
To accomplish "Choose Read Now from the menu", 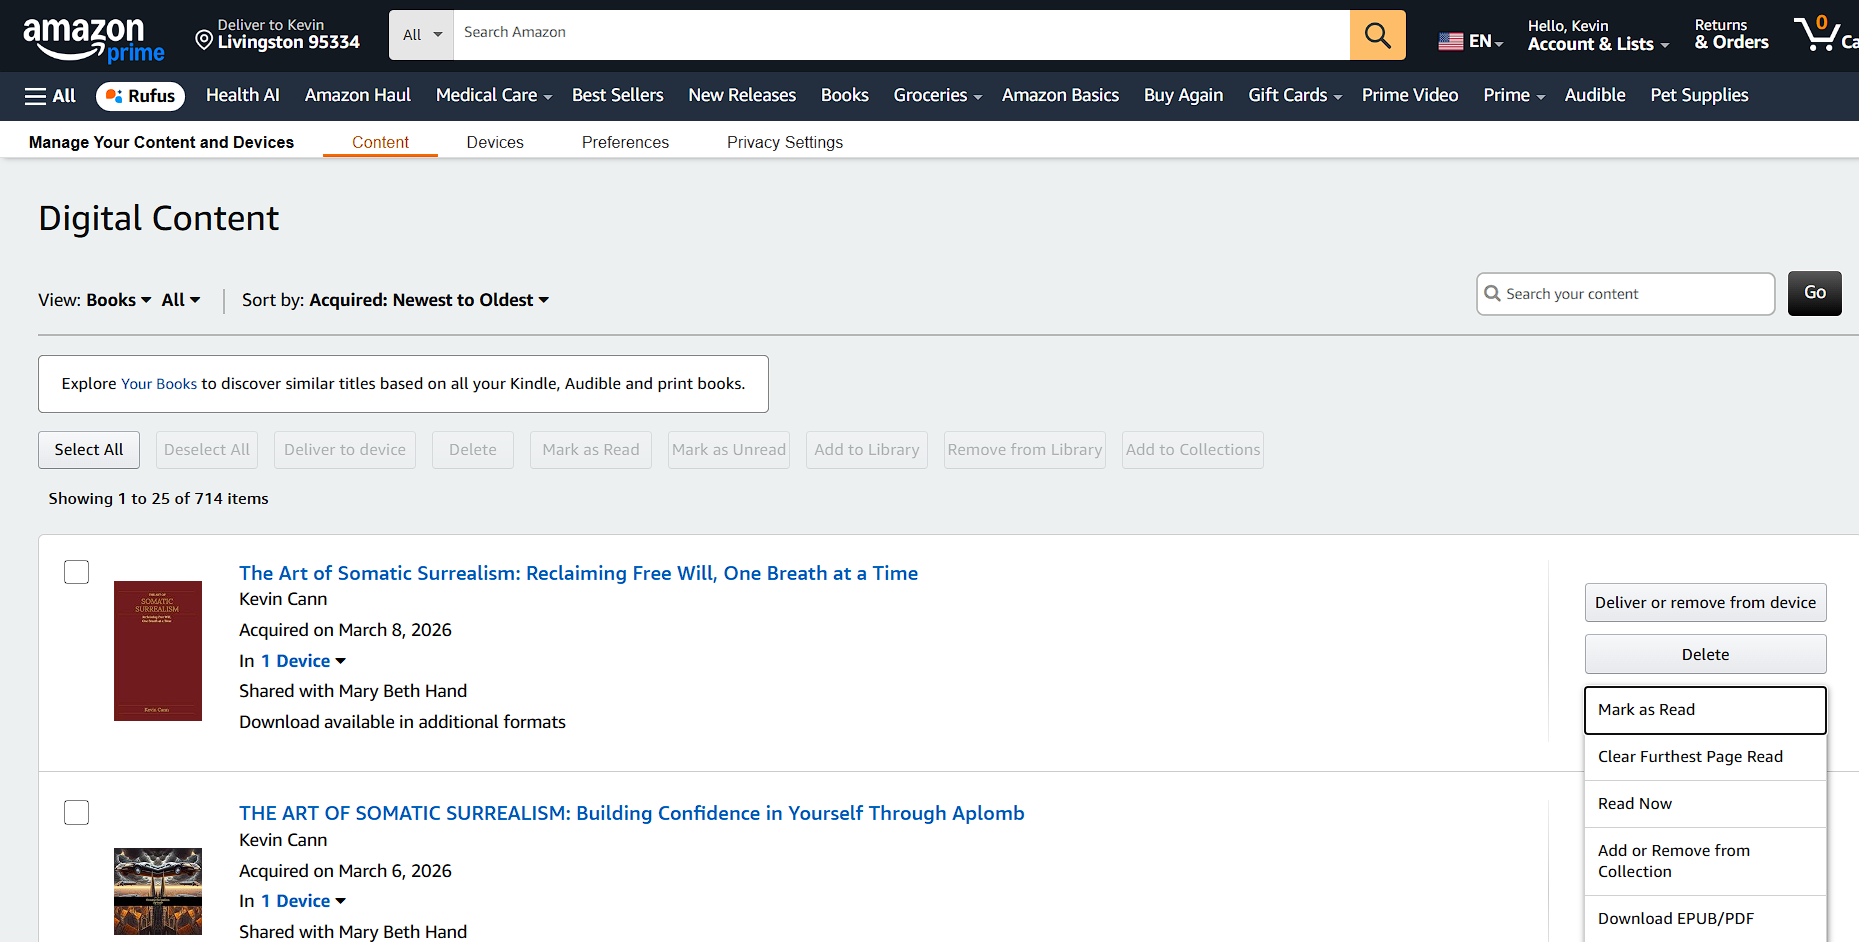I will 1705,804.
